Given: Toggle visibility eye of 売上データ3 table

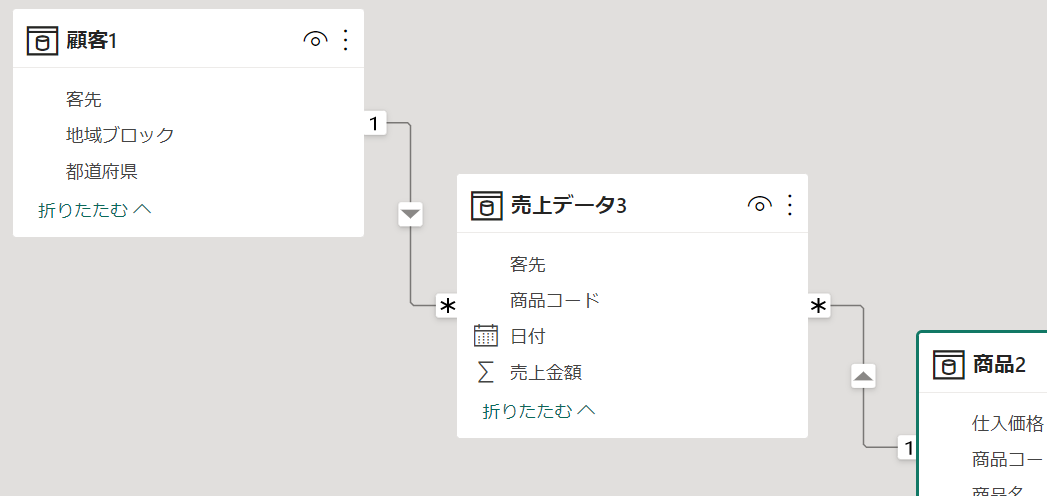Looking at the screenshot, I should point(759,206).
